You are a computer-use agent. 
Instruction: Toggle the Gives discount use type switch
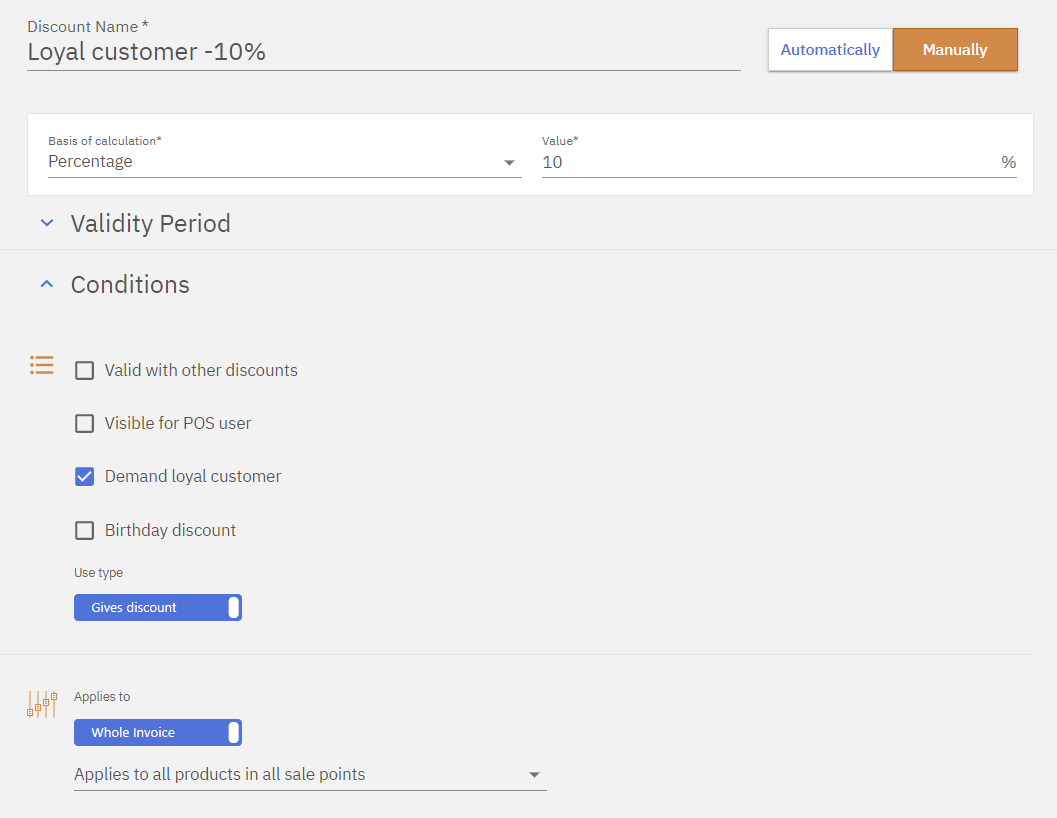click(x=158, y=607)
